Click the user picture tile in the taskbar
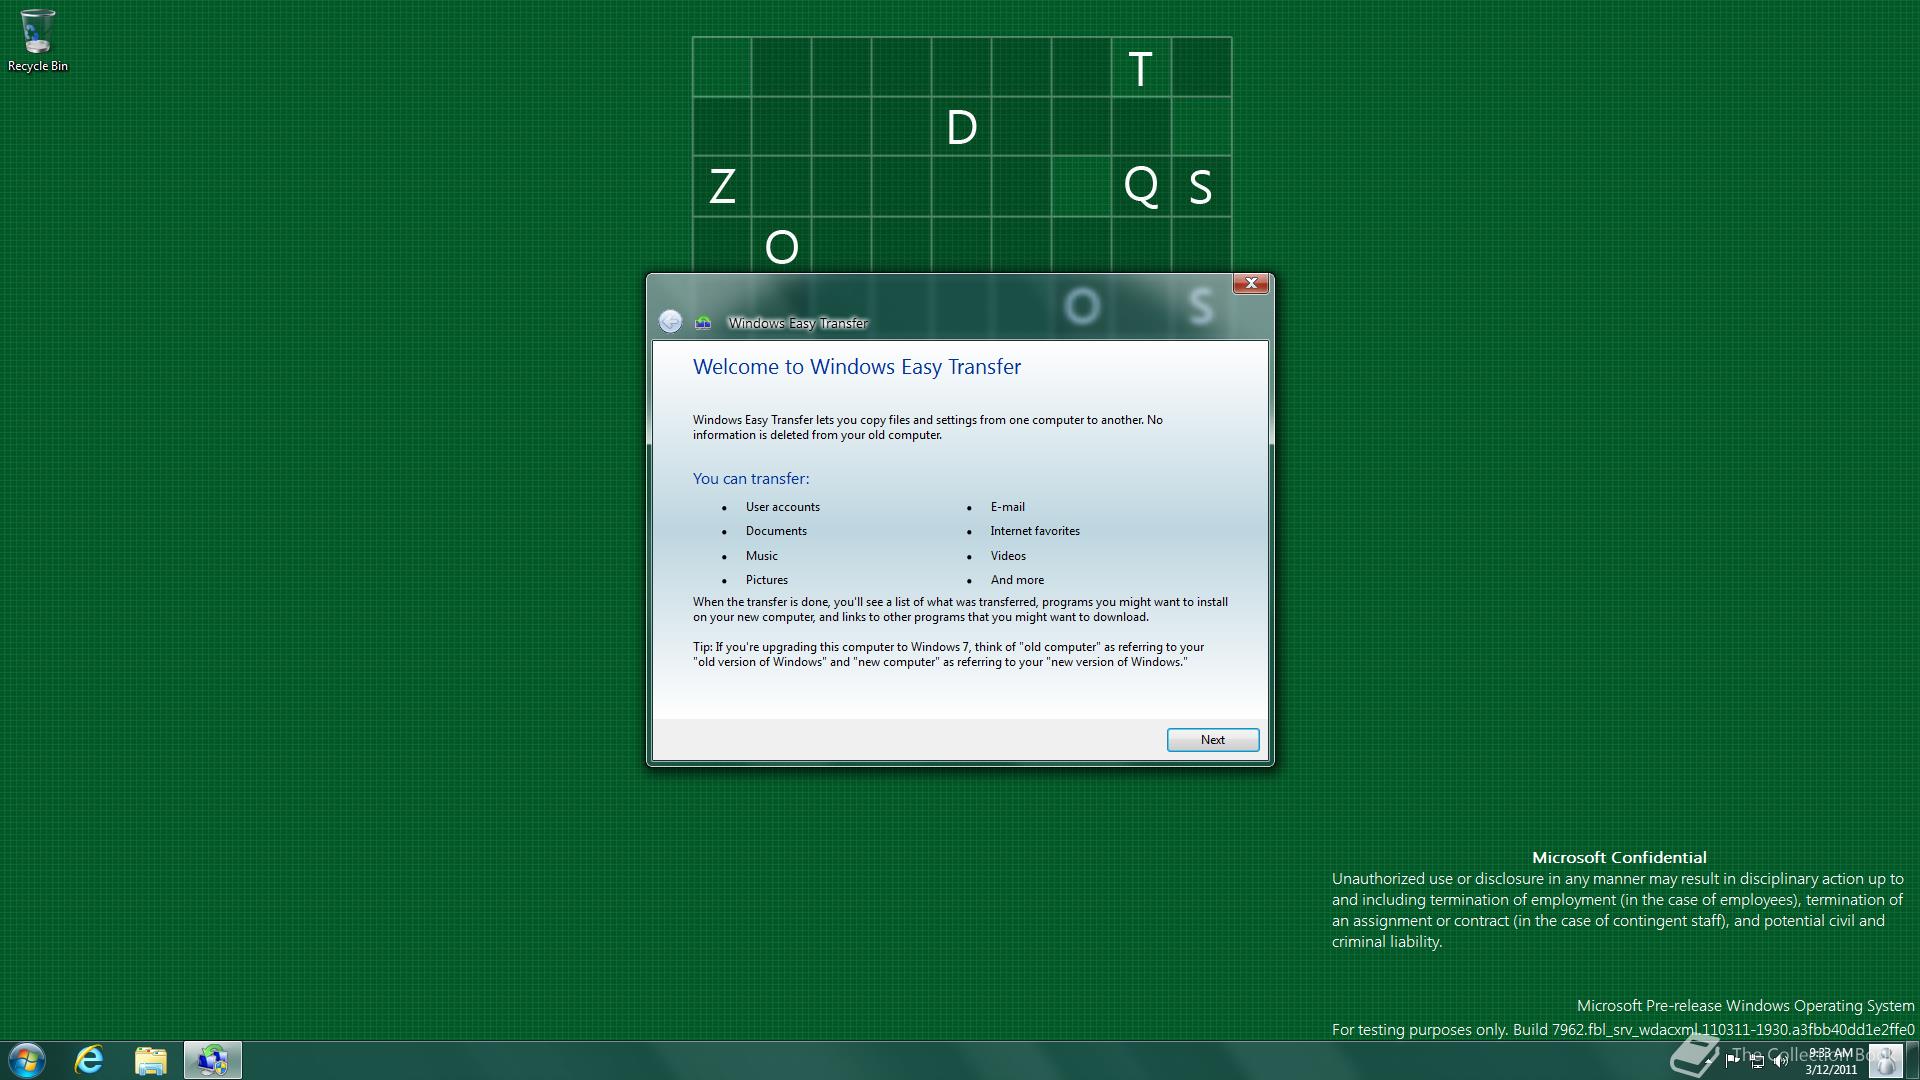This screenshot has width=1920, height=1080. tap(1885, 1061)
